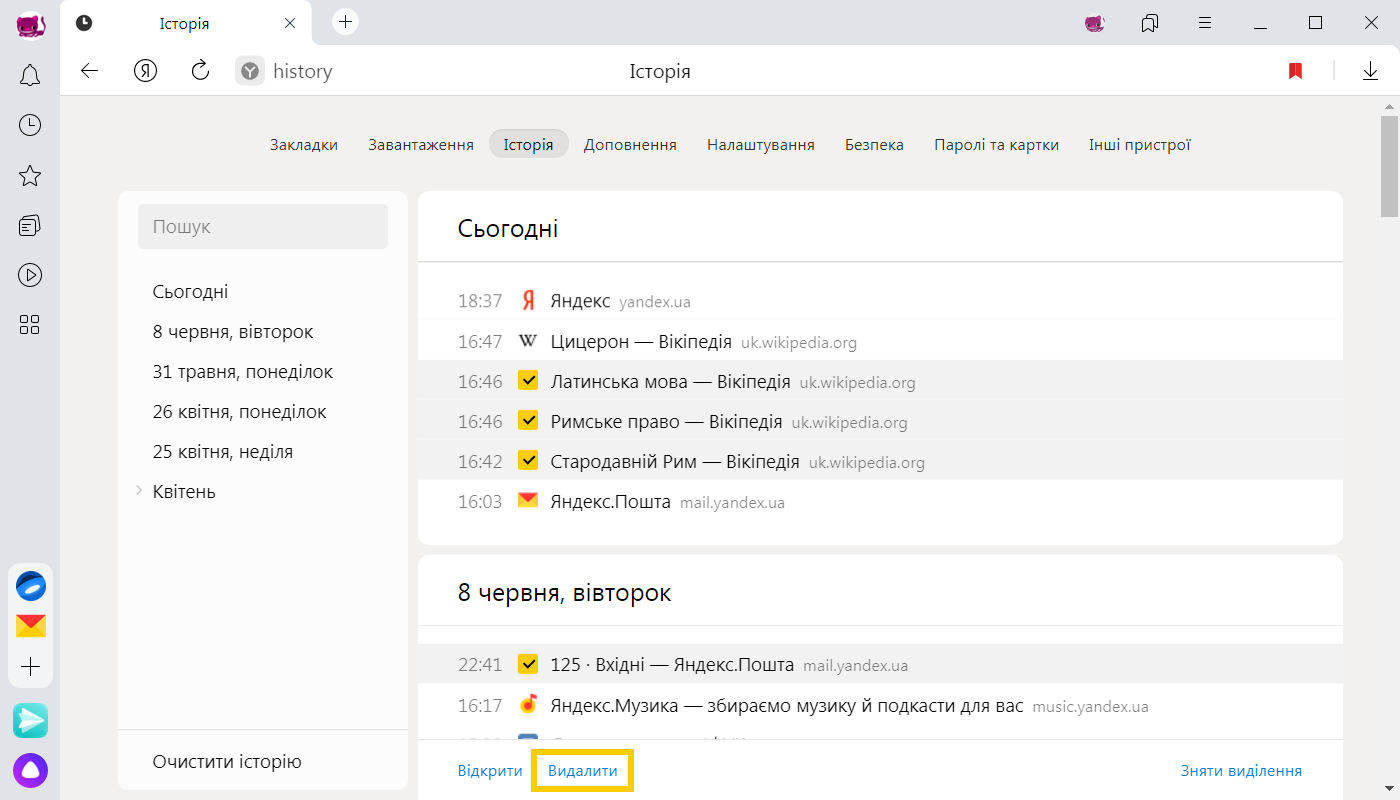Jump to 8 червня, вівторок

pyautogui.click(x=233, y=331)
